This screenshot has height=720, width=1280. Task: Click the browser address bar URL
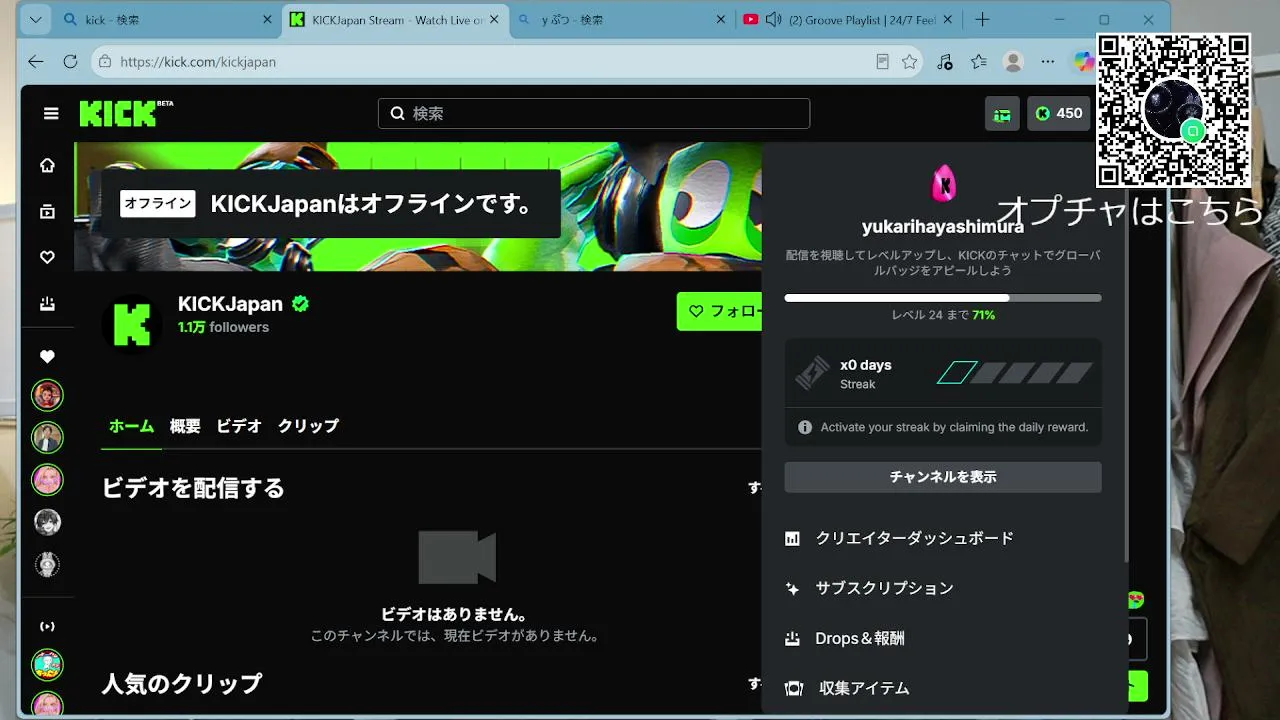198,62
